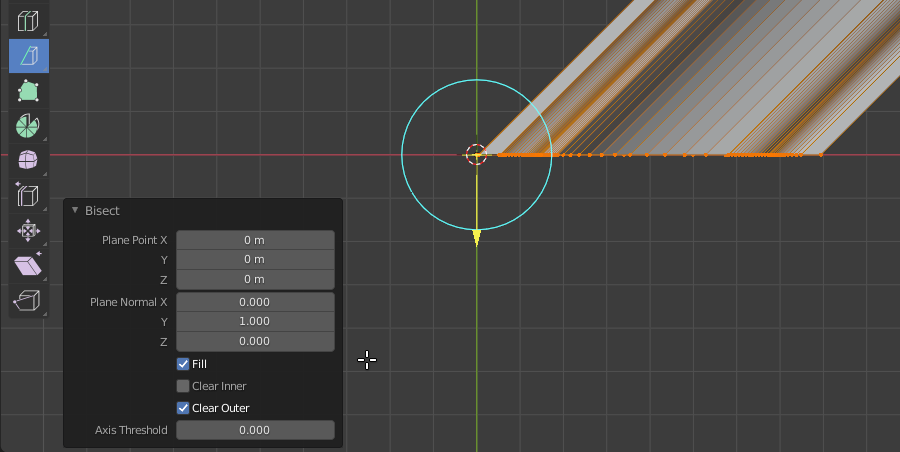Click the Plane Point X field

254,240
